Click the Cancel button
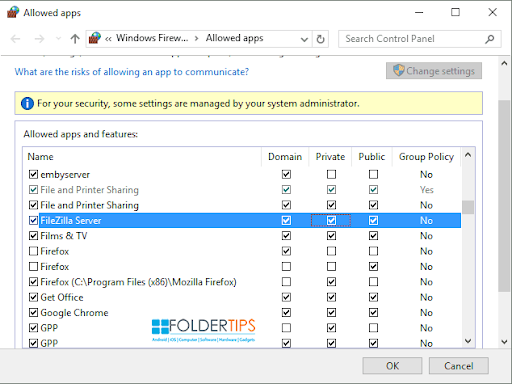Viewport: 512px width, 384px height. coord(459,366)
